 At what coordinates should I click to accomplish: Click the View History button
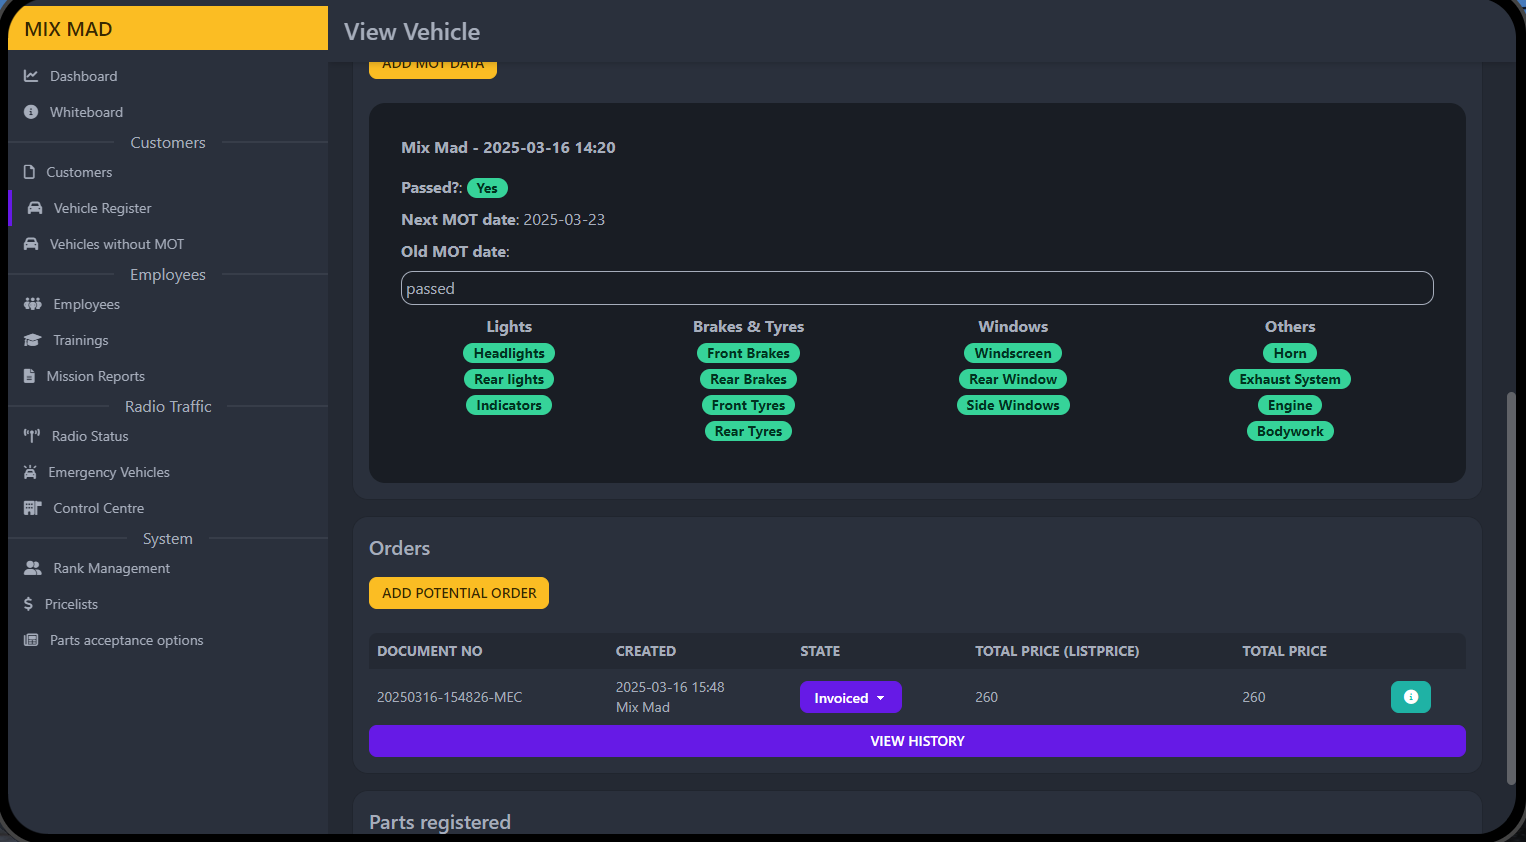917,741
